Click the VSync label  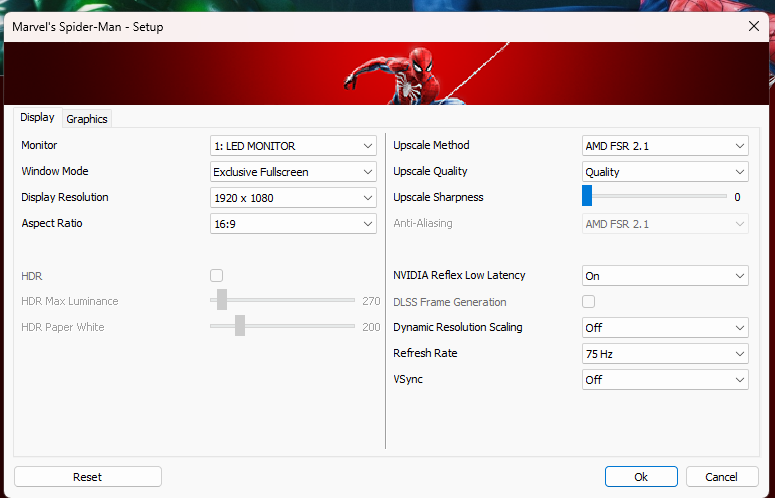pos(408,379)
